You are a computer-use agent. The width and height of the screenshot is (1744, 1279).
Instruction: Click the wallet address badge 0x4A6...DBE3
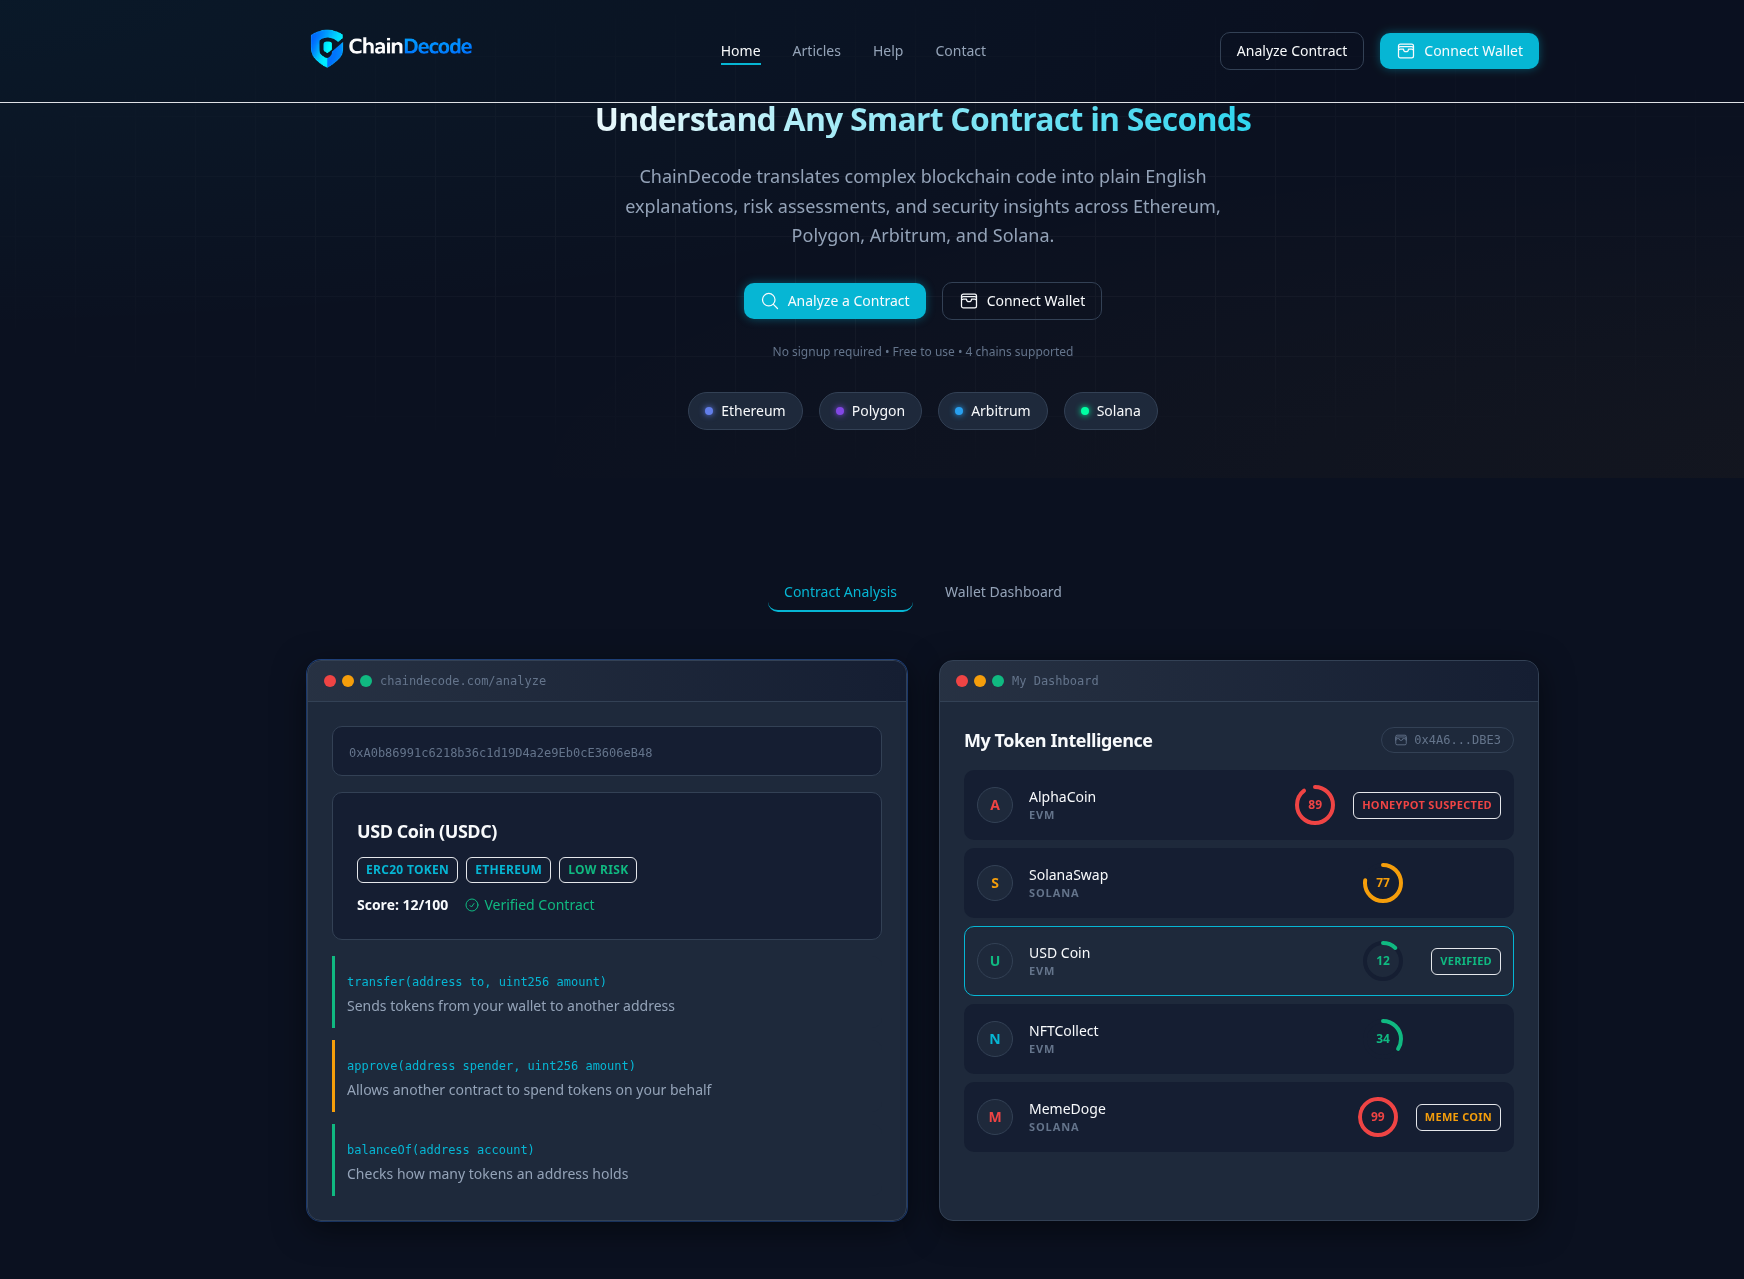point(1447,740)
